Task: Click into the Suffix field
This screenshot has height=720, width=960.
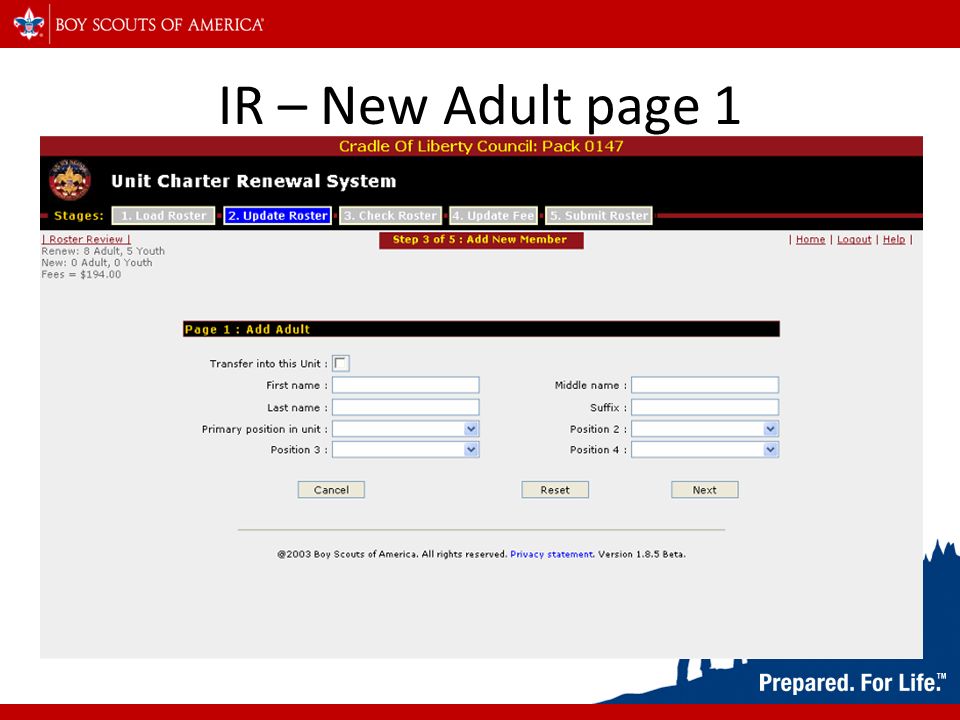Action: pyautogui.click(x=705, y=407)
